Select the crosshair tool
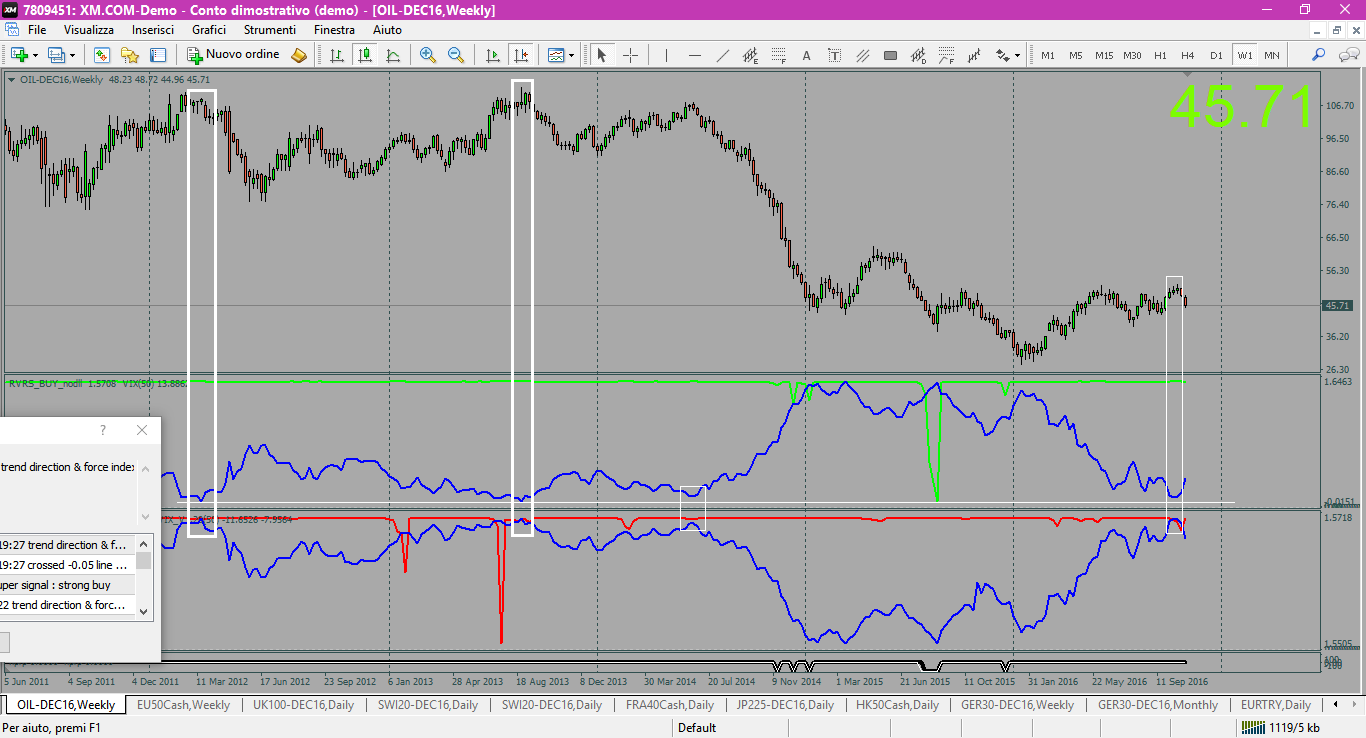Viewport: 1366px width, 738px height. (x=630, y=55)
